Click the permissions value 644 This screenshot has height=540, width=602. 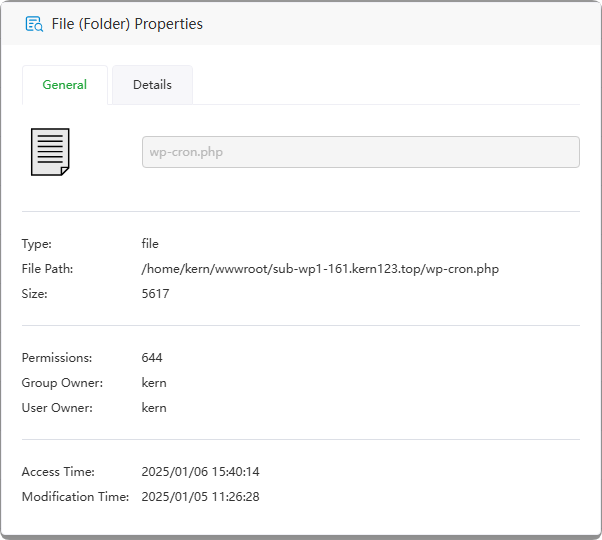152,358
